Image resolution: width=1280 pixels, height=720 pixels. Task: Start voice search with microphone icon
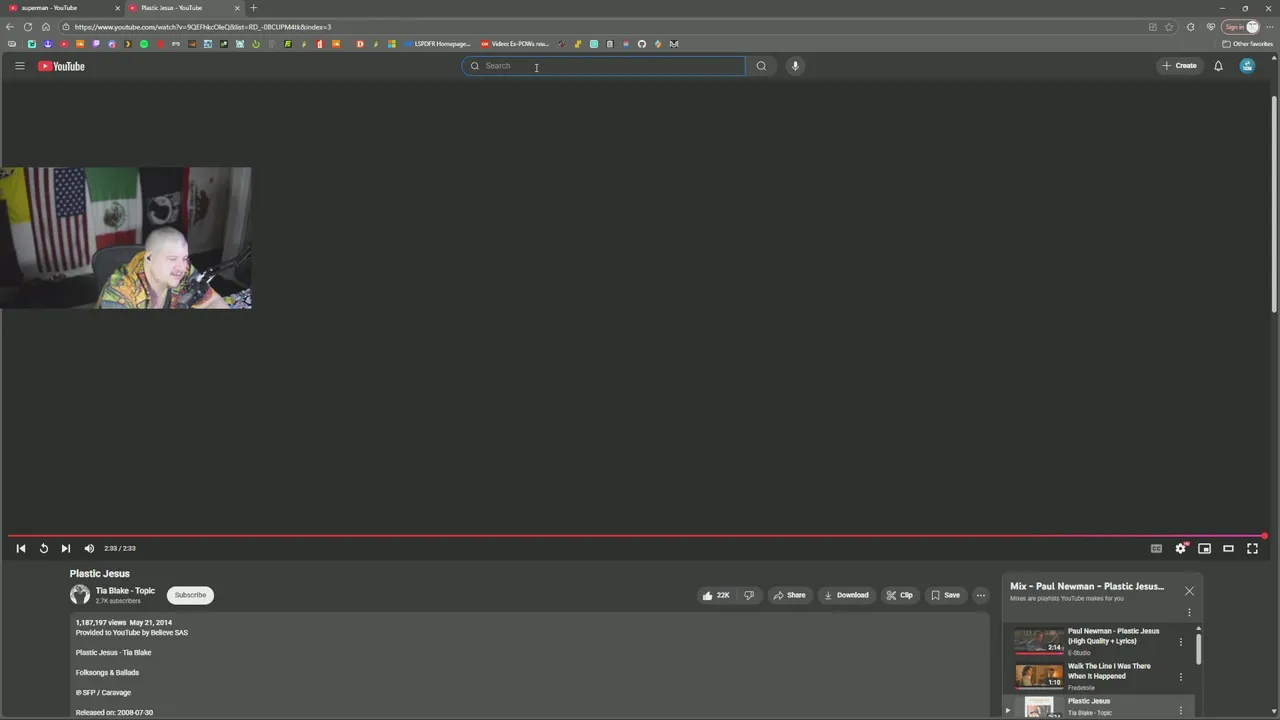click(x=795, y=66)
